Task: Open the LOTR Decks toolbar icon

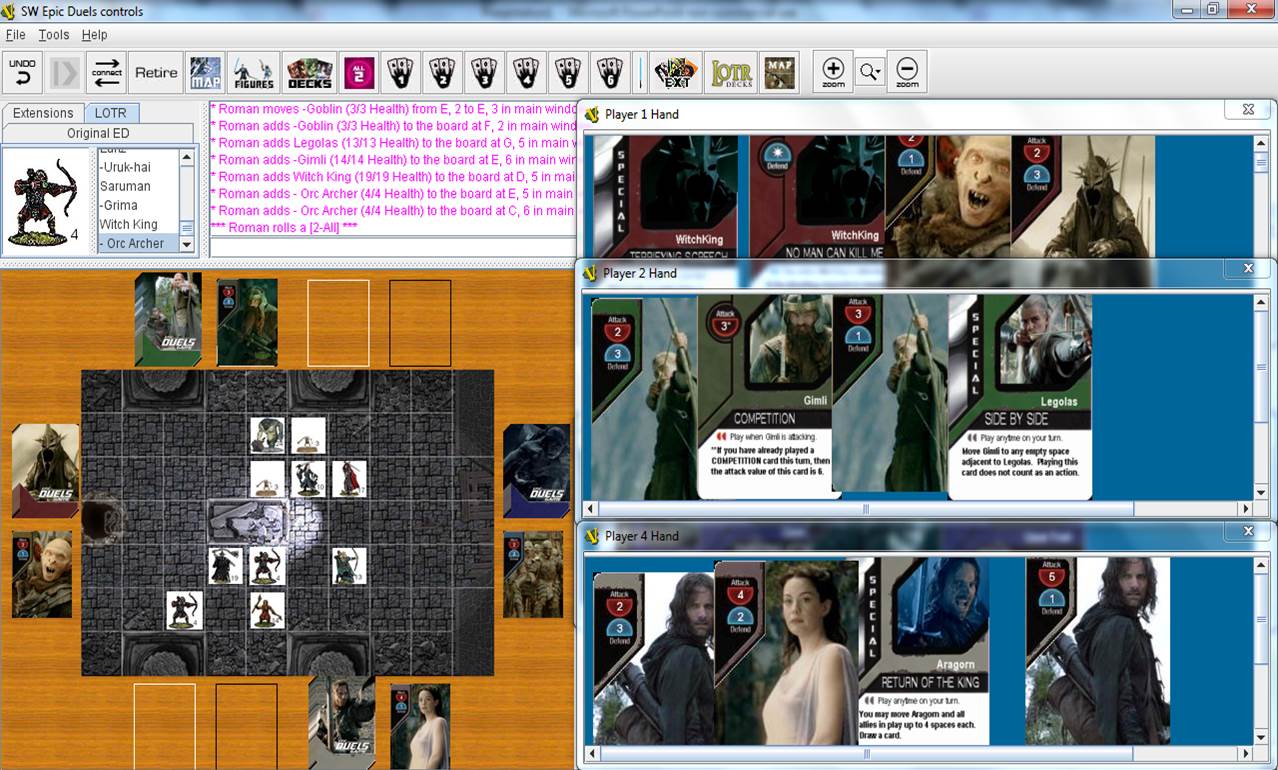Action: tap(731, 73)
